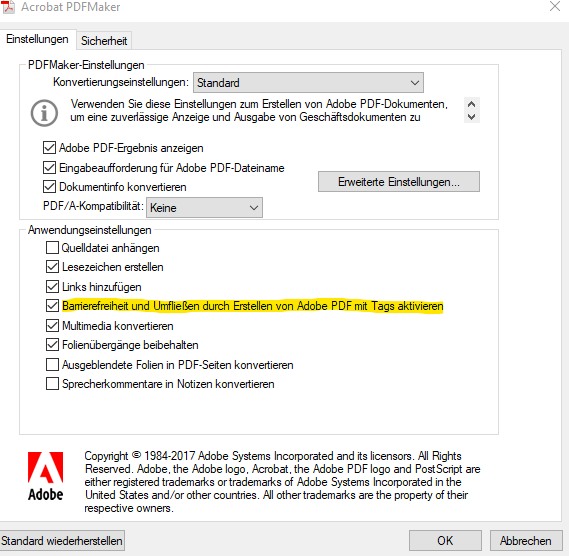Viewport: 569px width, 556px height.
Task: Open Erweiterte Einstellungen dialog
Action: click(399, 182)
